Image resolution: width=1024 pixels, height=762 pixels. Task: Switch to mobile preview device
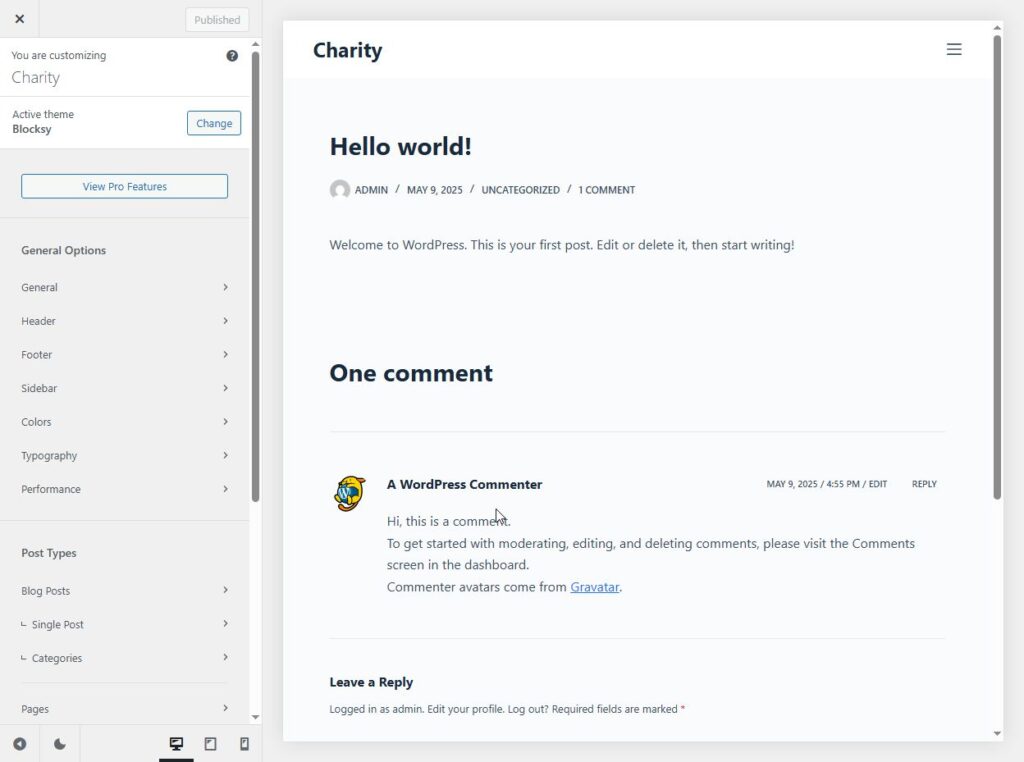click(x=244, y=744)
